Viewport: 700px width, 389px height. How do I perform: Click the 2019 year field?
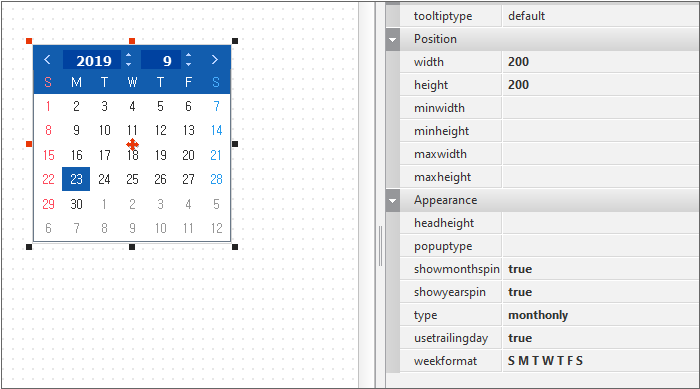92,60
